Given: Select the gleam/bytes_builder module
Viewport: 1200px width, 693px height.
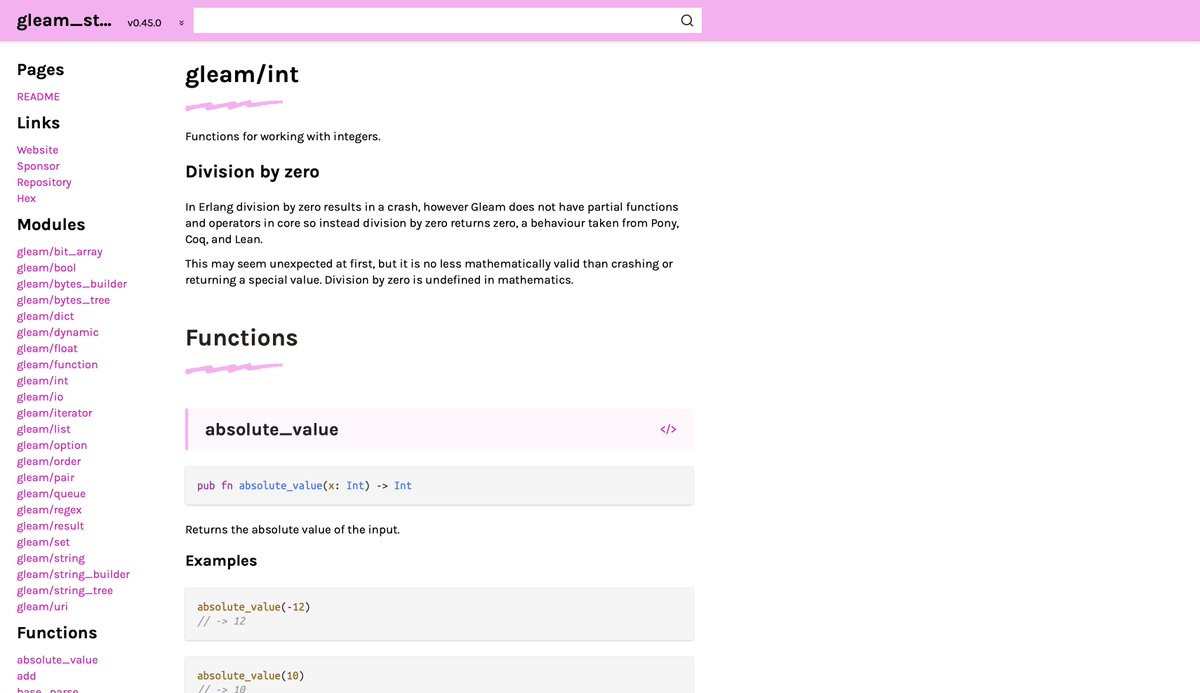Looking at the screenshot, I should pos(72,284).
